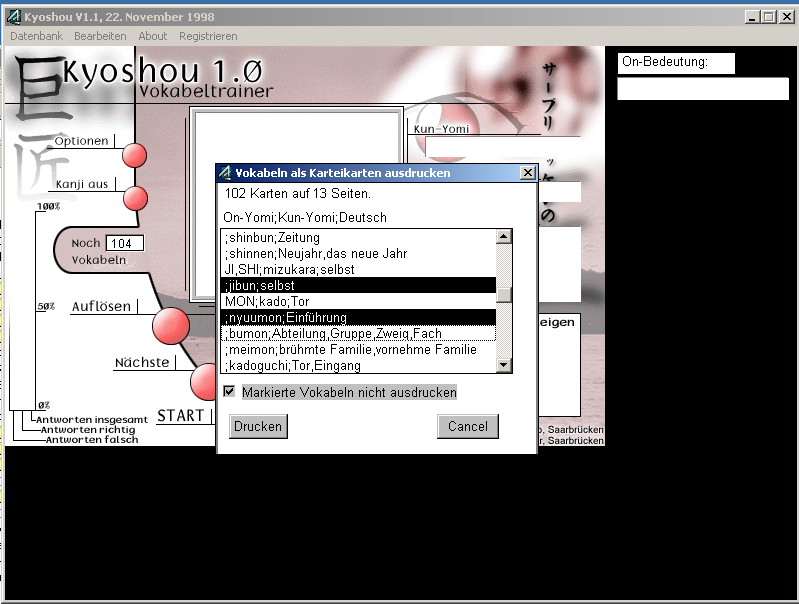Click the red Kanji aus round button
Image resolution: width=799 pixels, height=604 pixels.
coord(135,198)
